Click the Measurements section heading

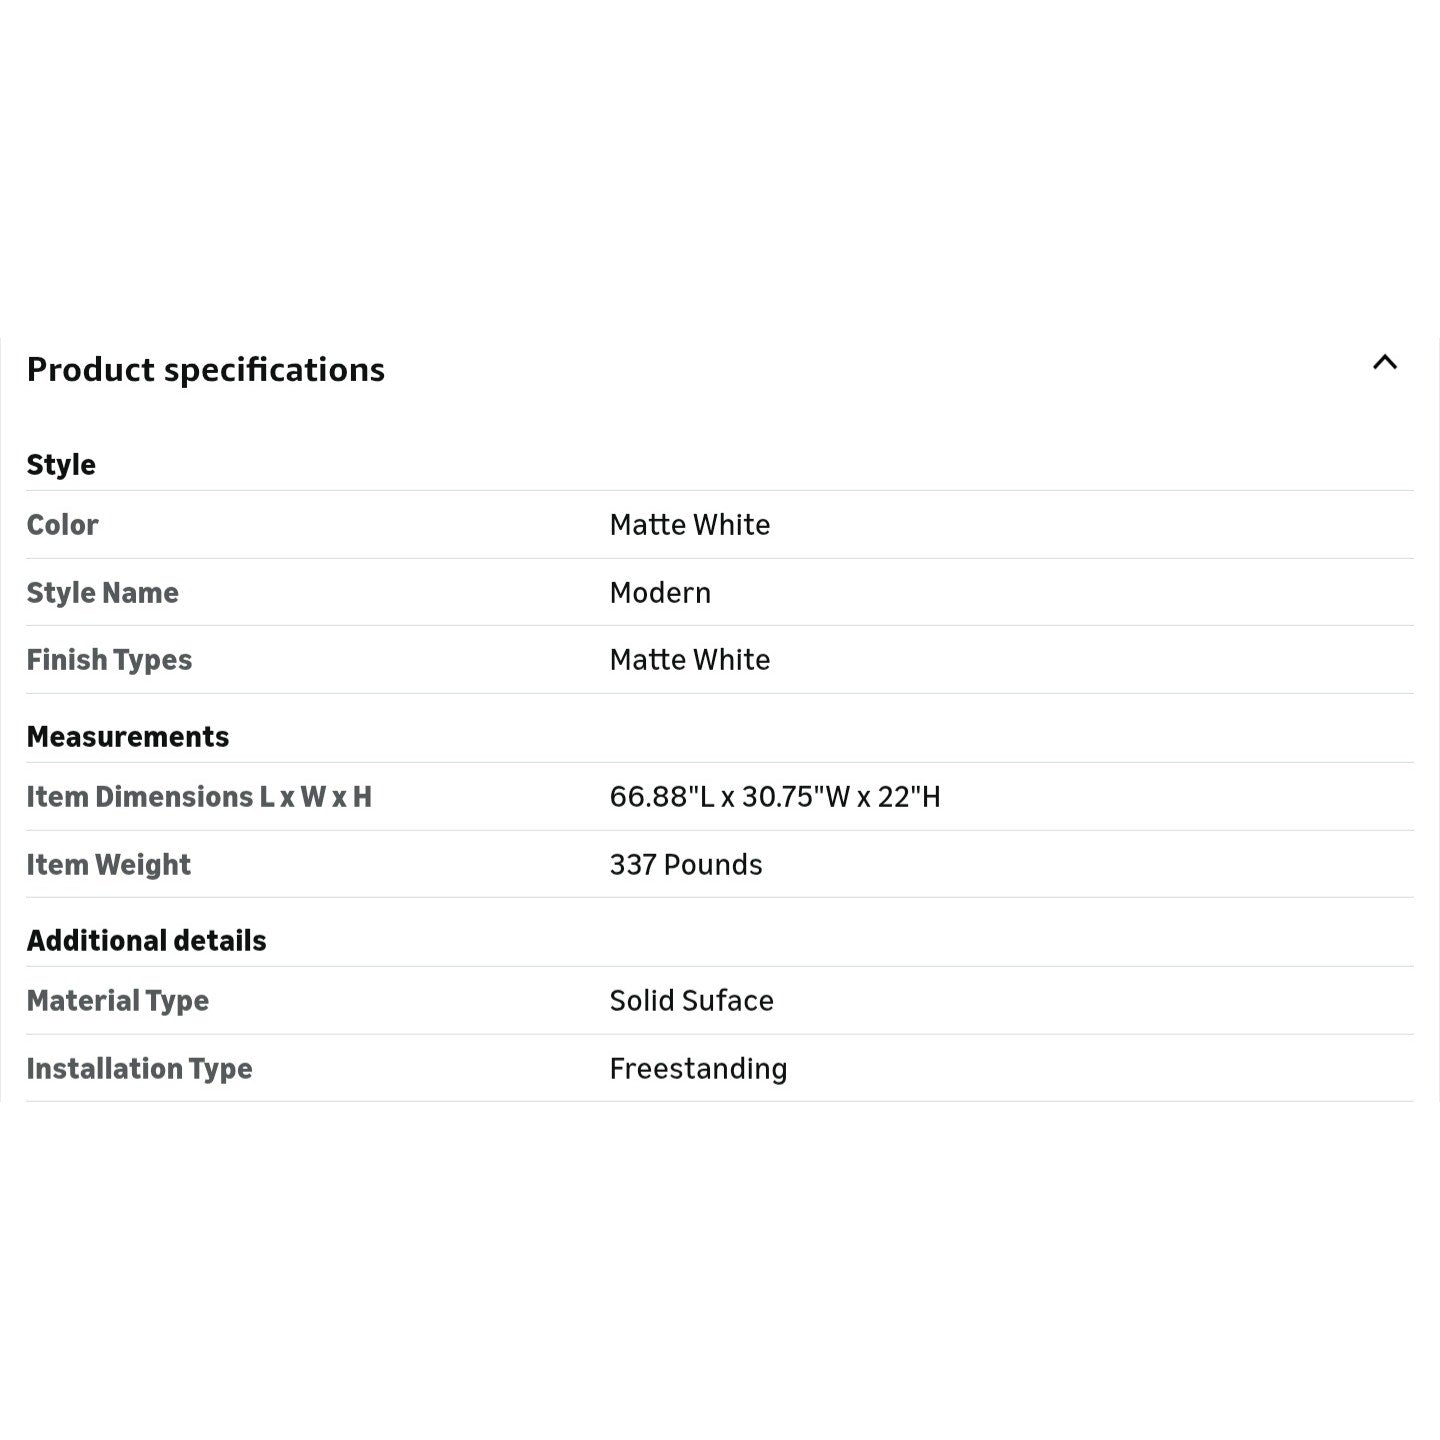tap(128, 737)
